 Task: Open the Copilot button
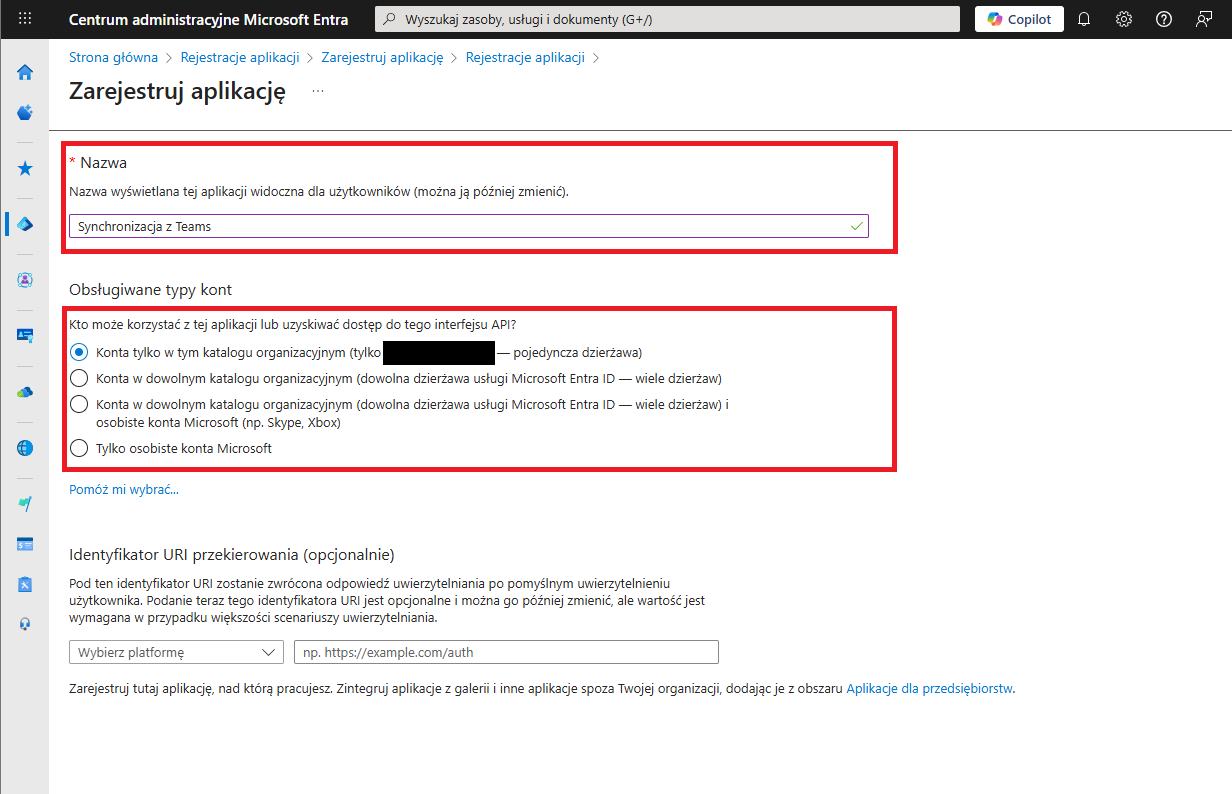pyautogui.click(x=1019, y=19)
